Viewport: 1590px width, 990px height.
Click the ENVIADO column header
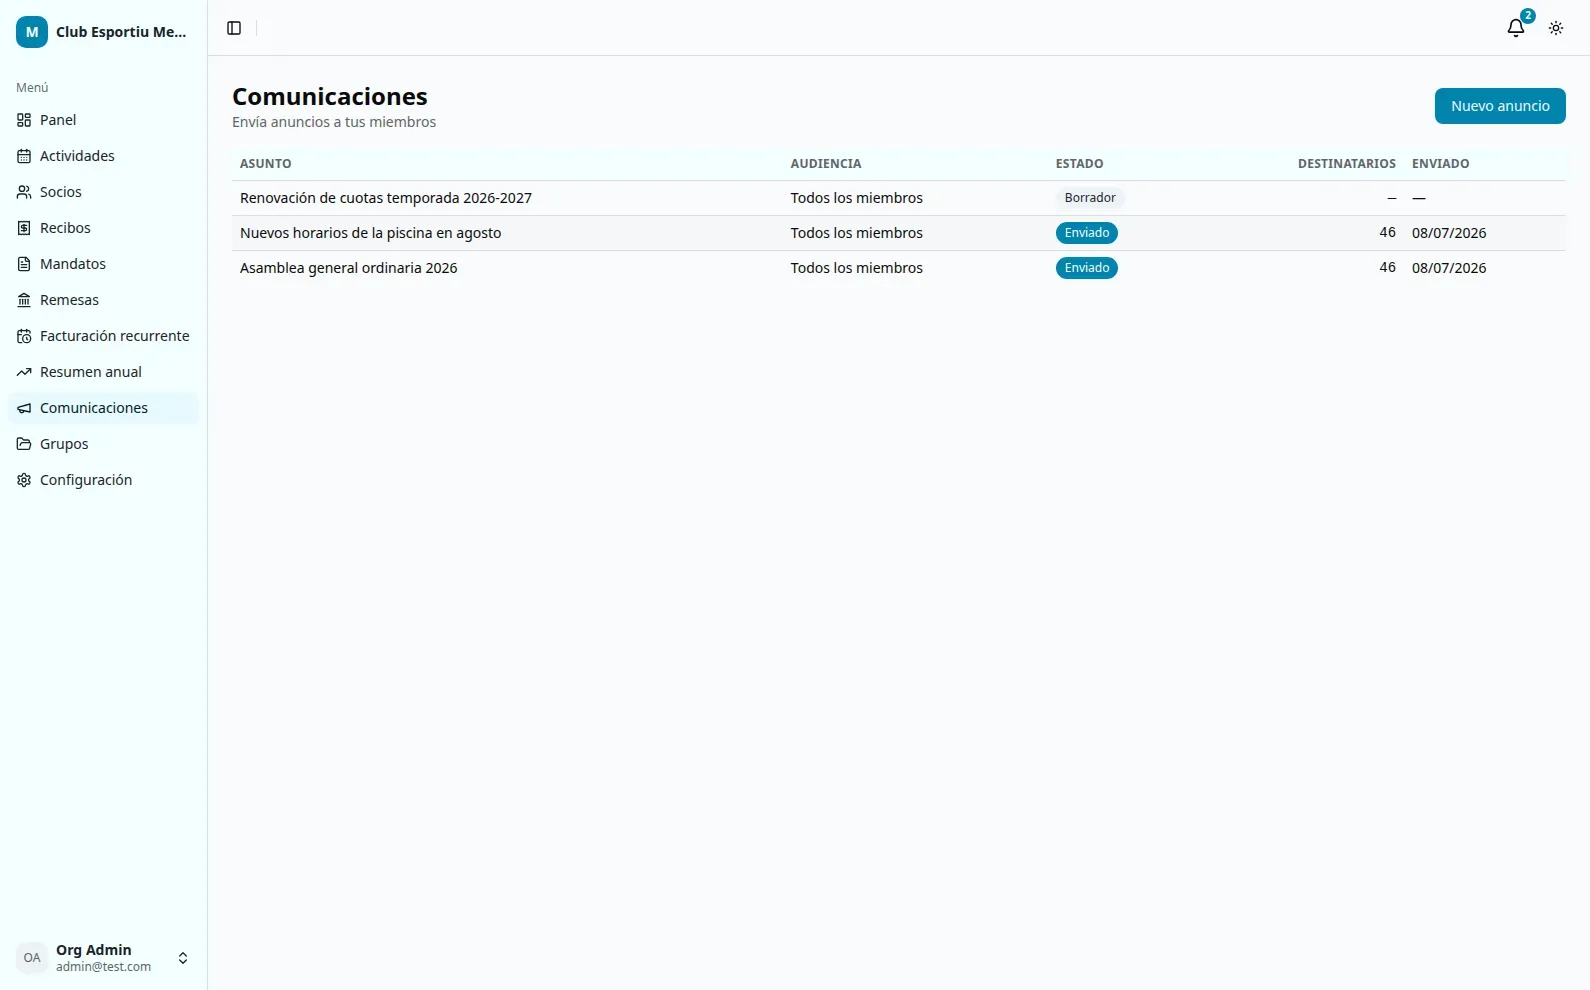click(x=1441, y=164)
